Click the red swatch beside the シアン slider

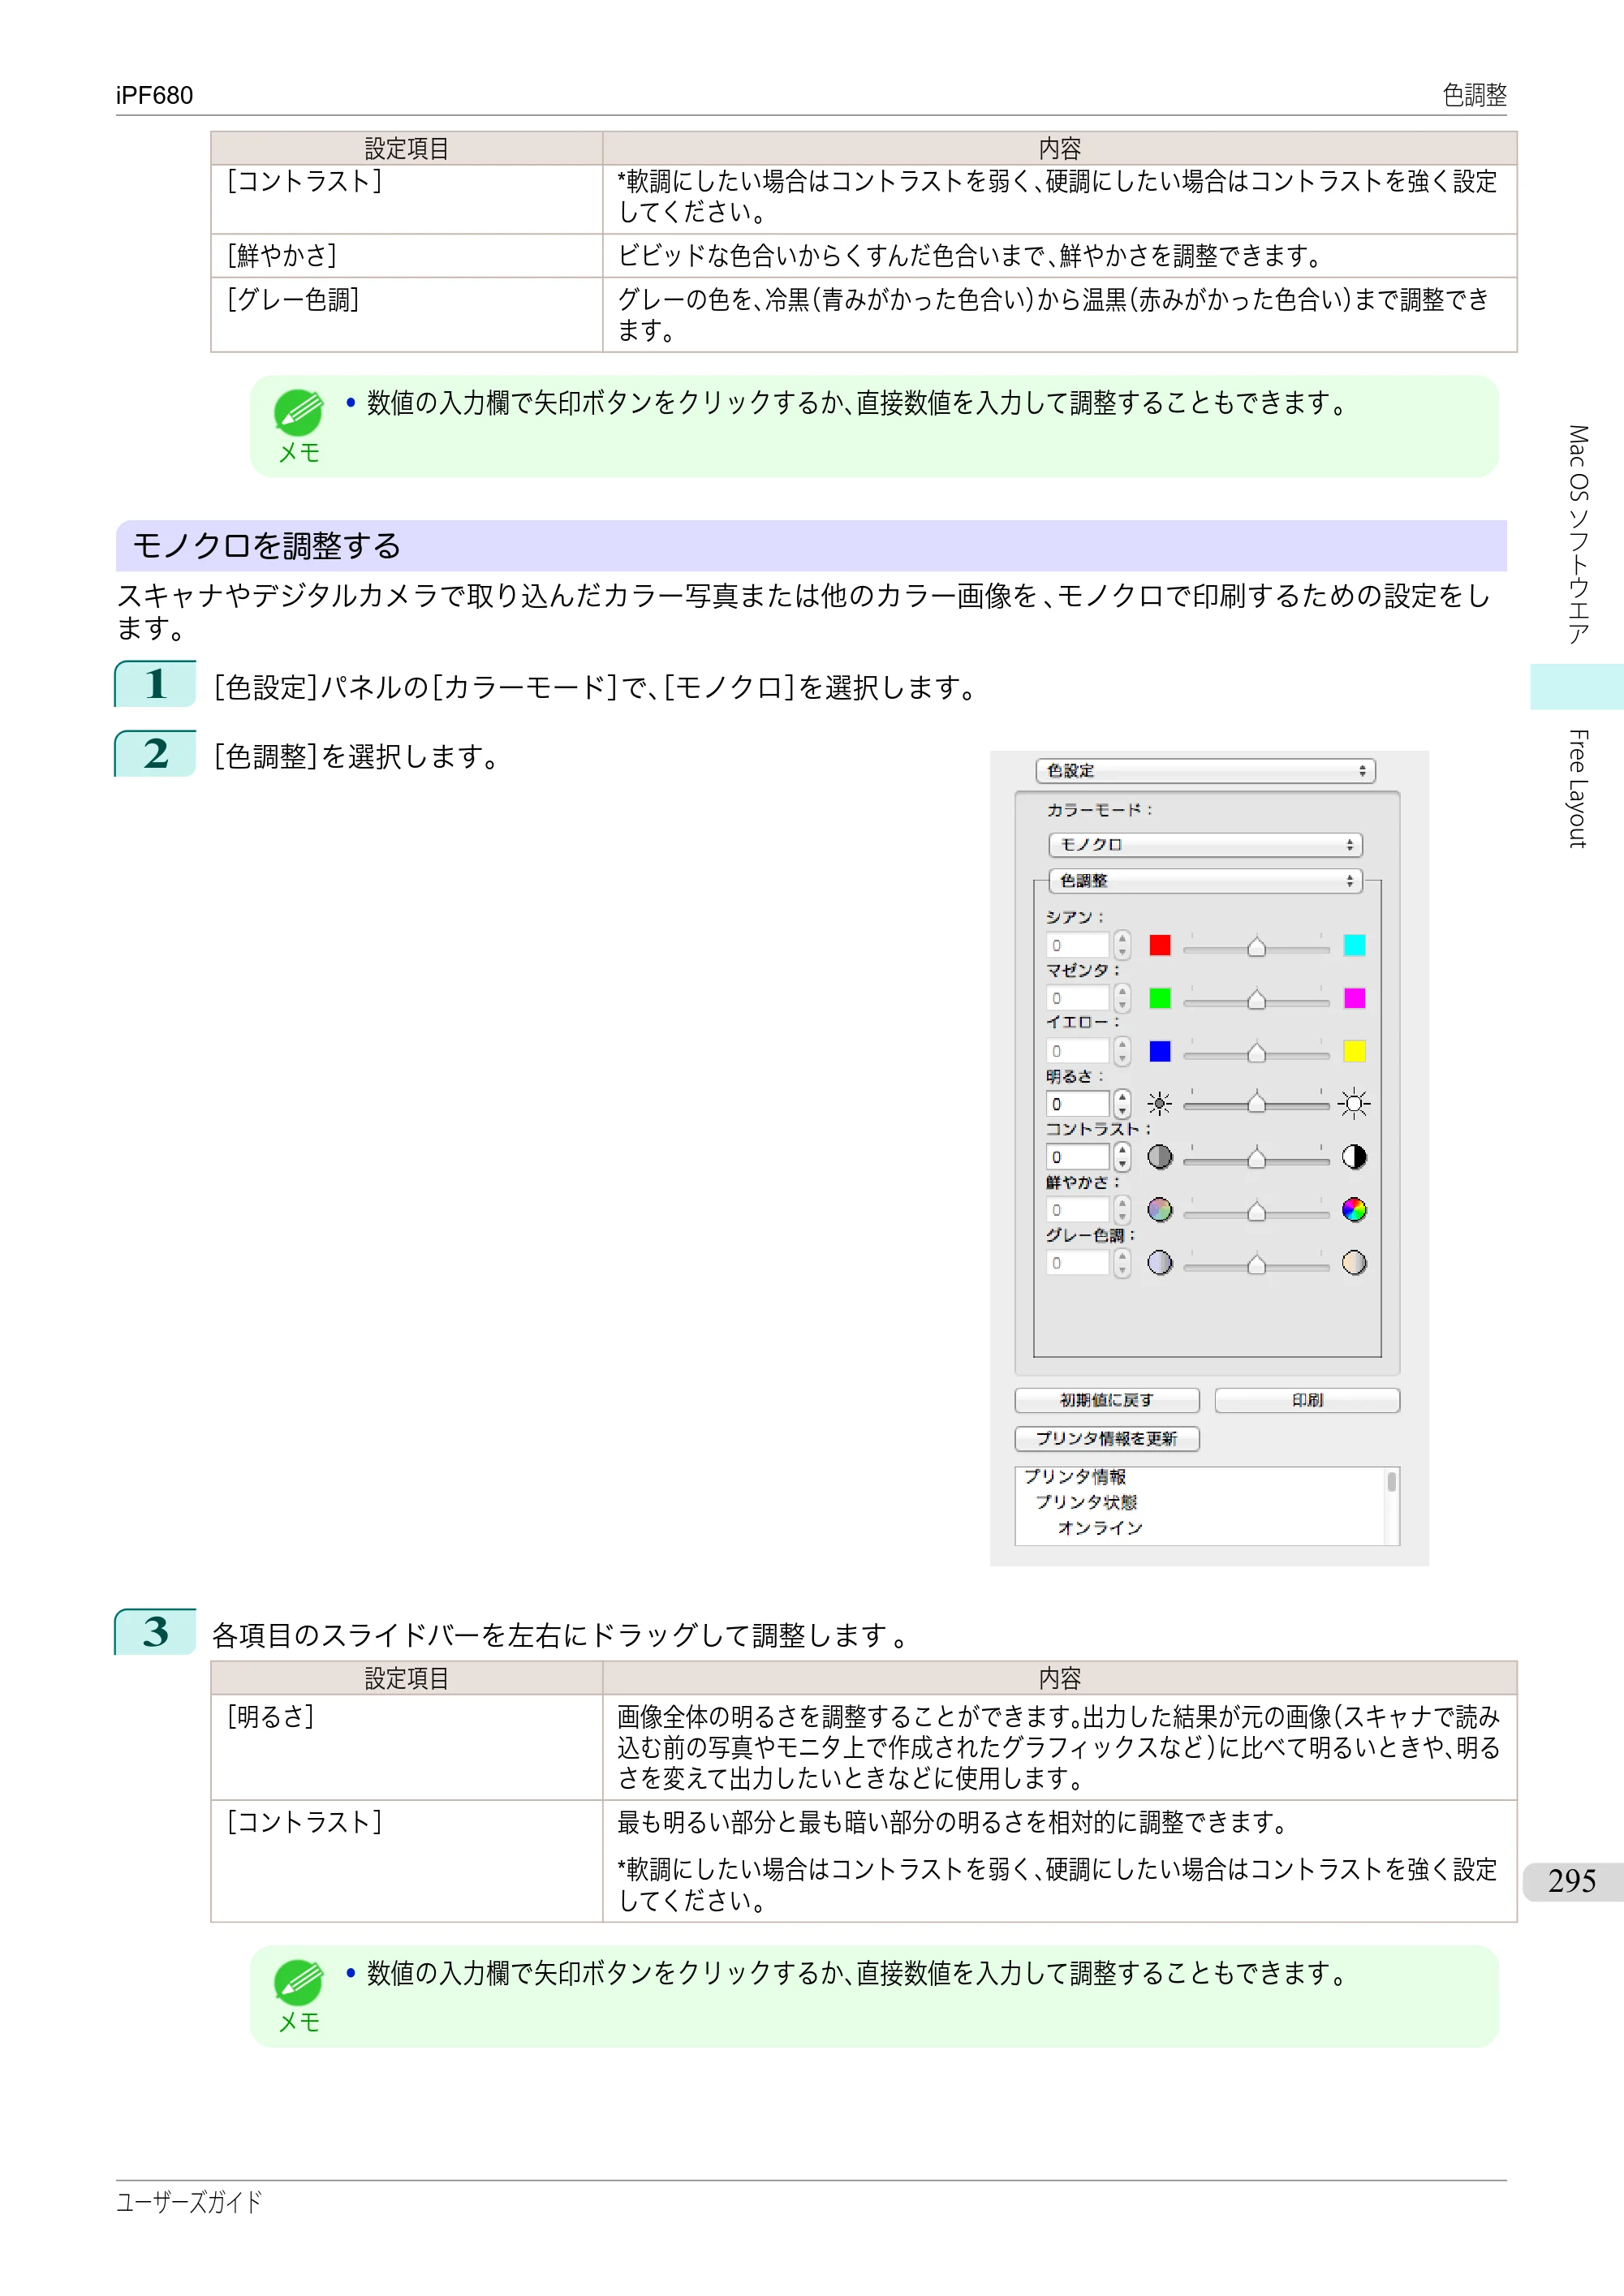point(1159,945)
